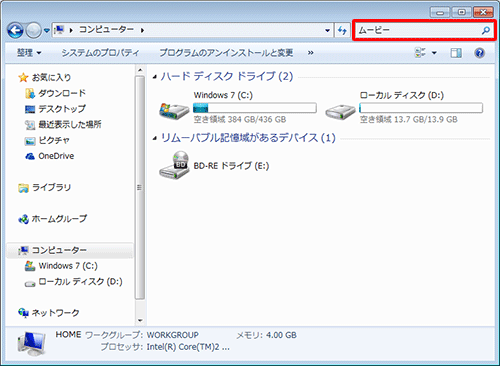Open the view options dropdown arrow
500x366 pixels.
click(434, 53)
